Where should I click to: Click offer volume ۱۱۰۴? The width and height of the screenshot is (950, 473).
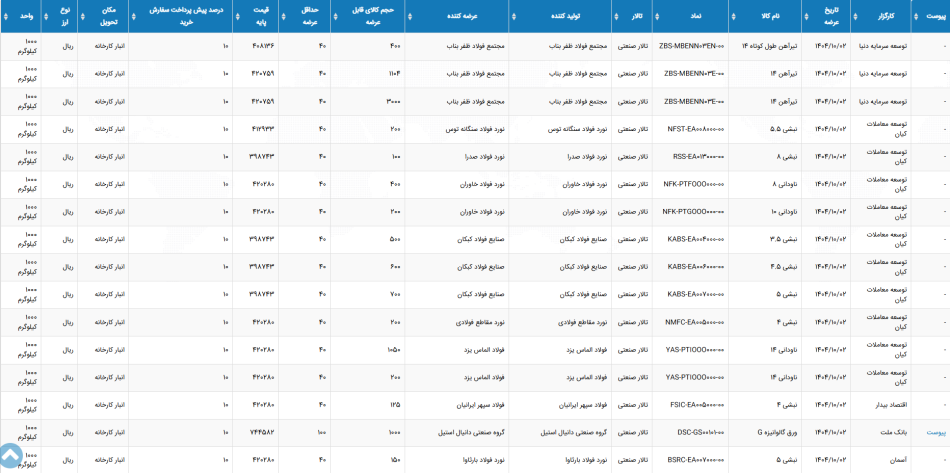[395, 74]
